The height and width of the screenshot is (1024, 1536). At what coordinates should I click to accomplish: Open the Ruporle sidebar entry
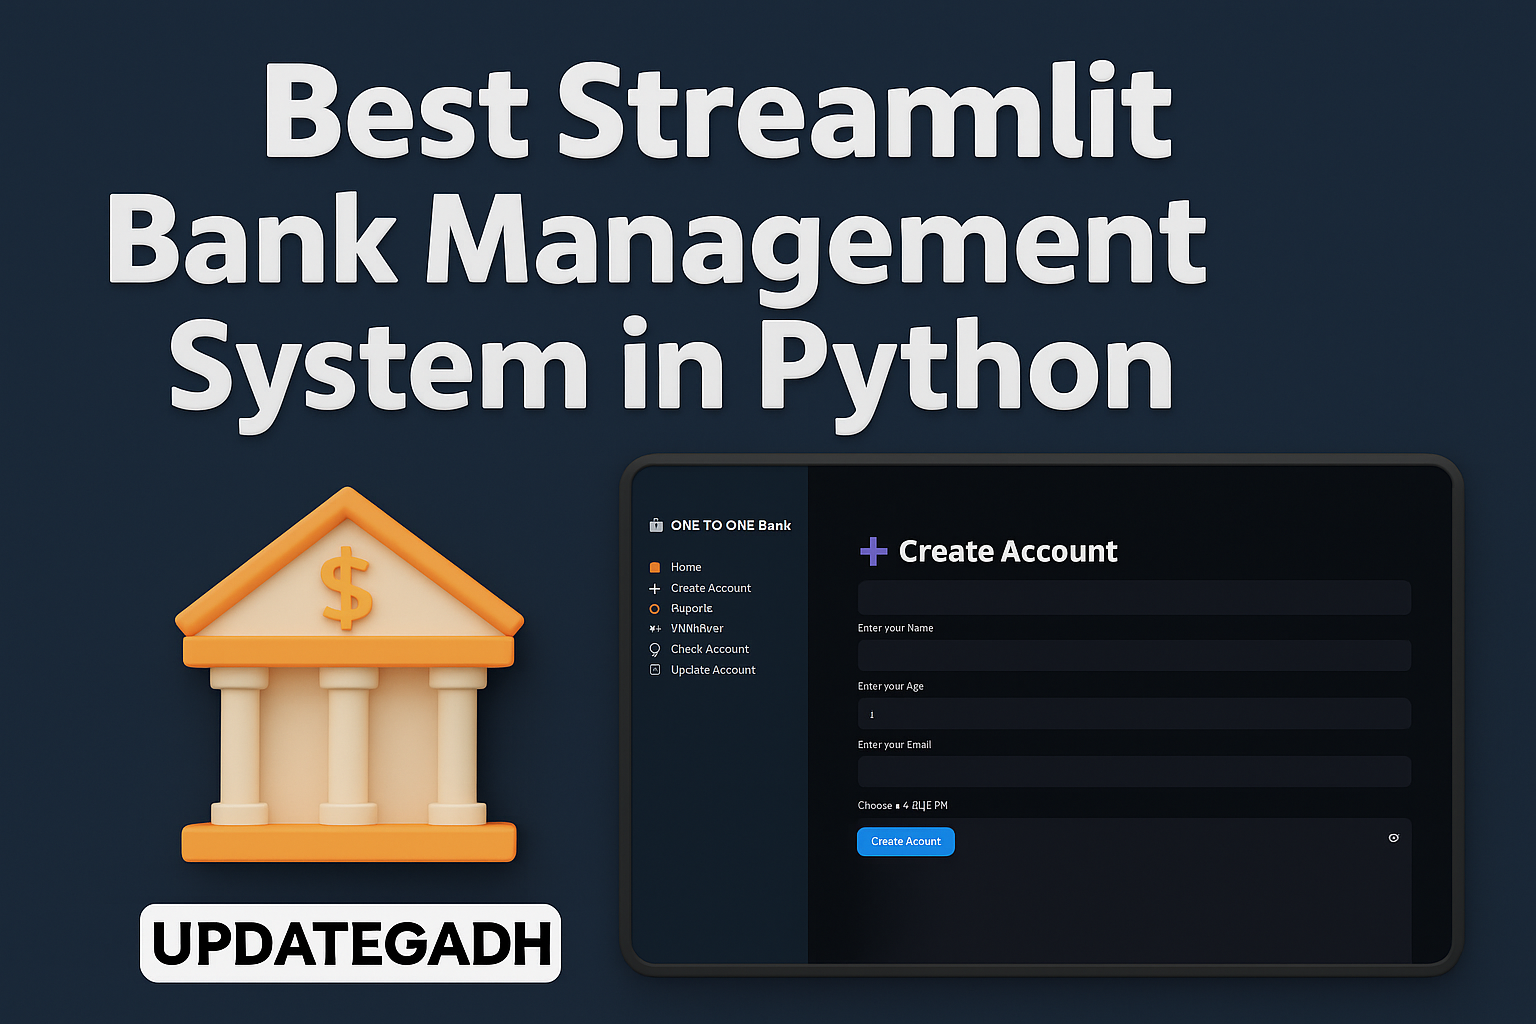point(692,608)
